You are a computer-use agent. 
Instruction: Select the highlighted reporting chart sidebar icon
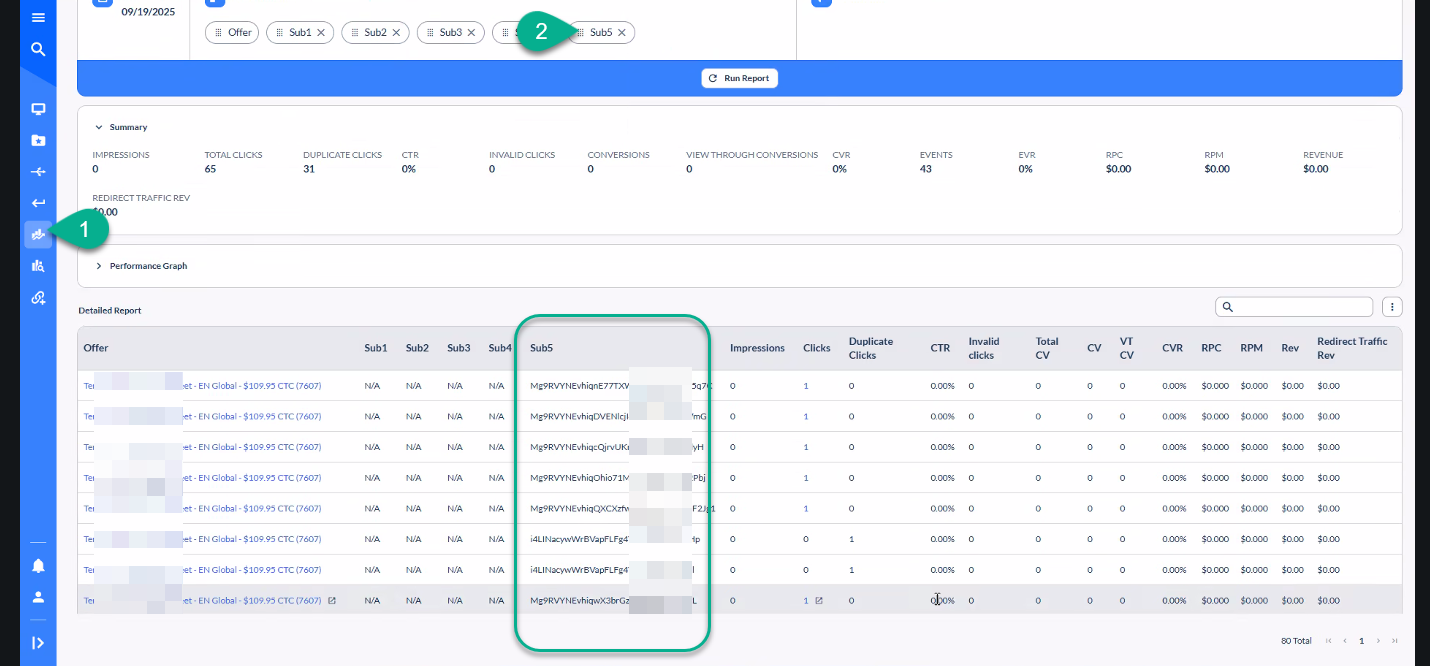point(38,234)
